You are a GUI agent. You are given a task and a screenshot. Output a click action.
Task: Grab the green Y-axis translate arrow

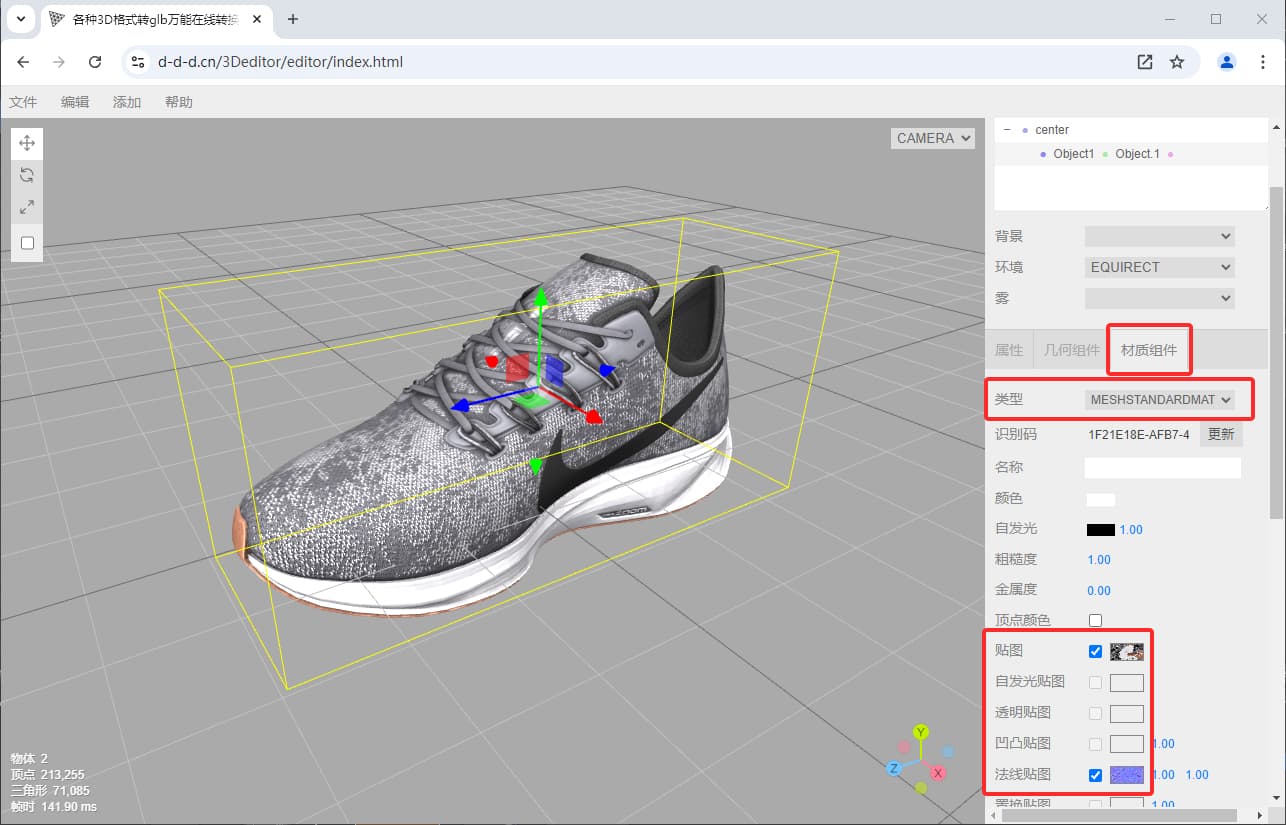(540, 298)
